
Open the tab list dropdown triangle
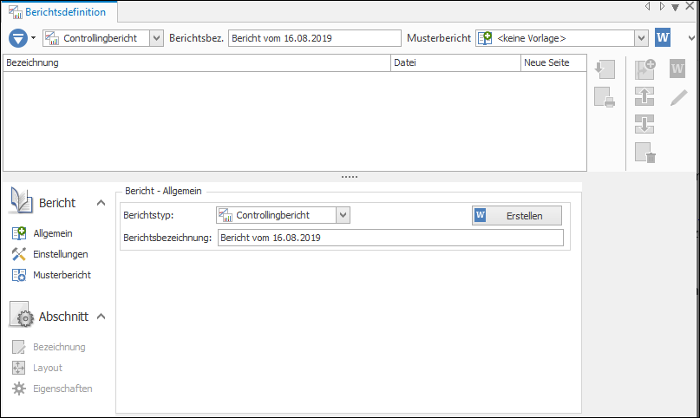[x=676, y=7]
